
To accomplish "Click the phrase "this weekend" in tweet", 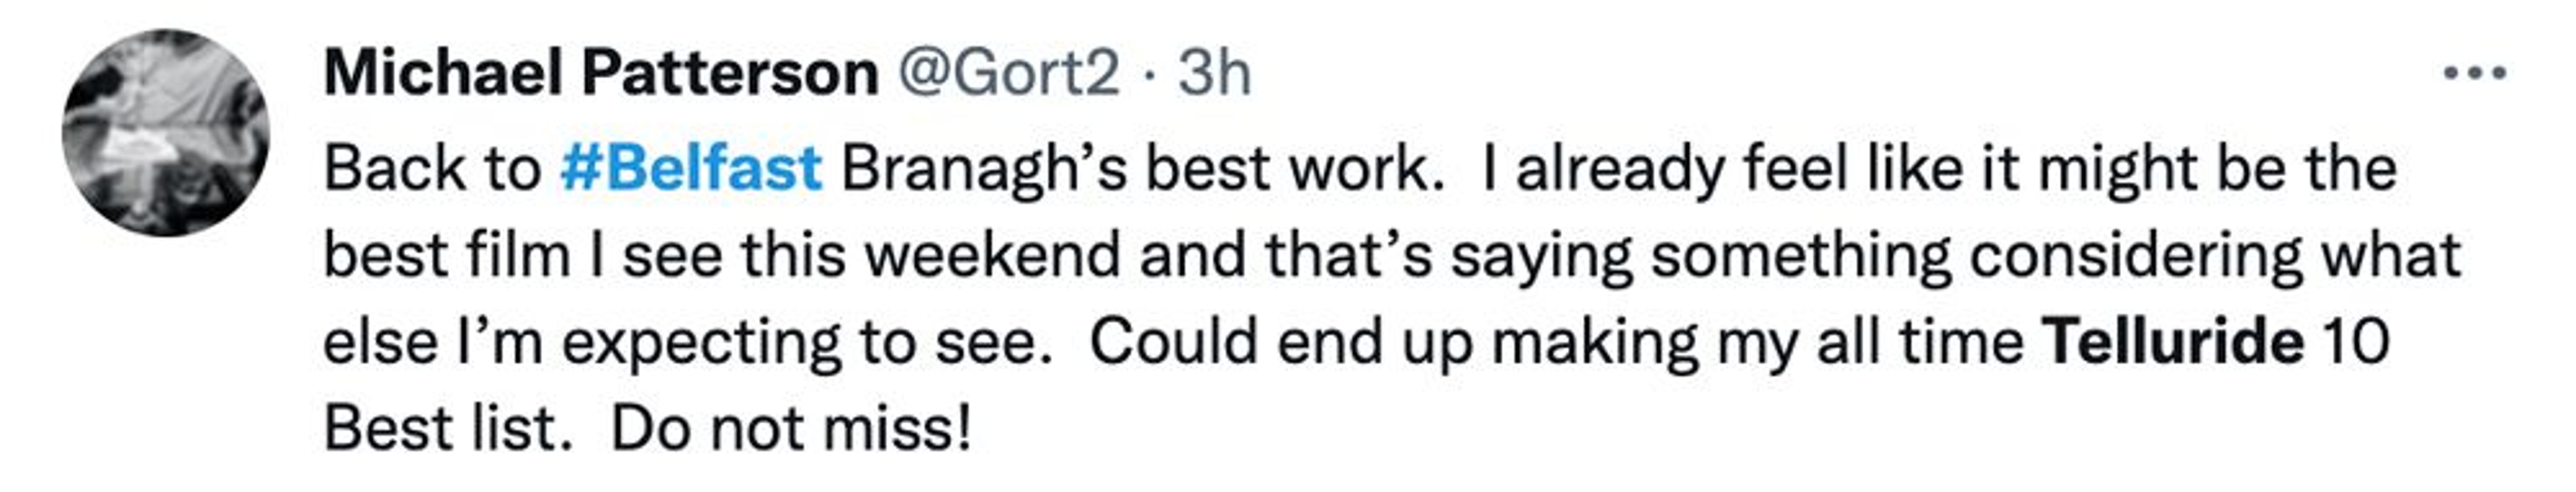I will (x=930, y=255).
